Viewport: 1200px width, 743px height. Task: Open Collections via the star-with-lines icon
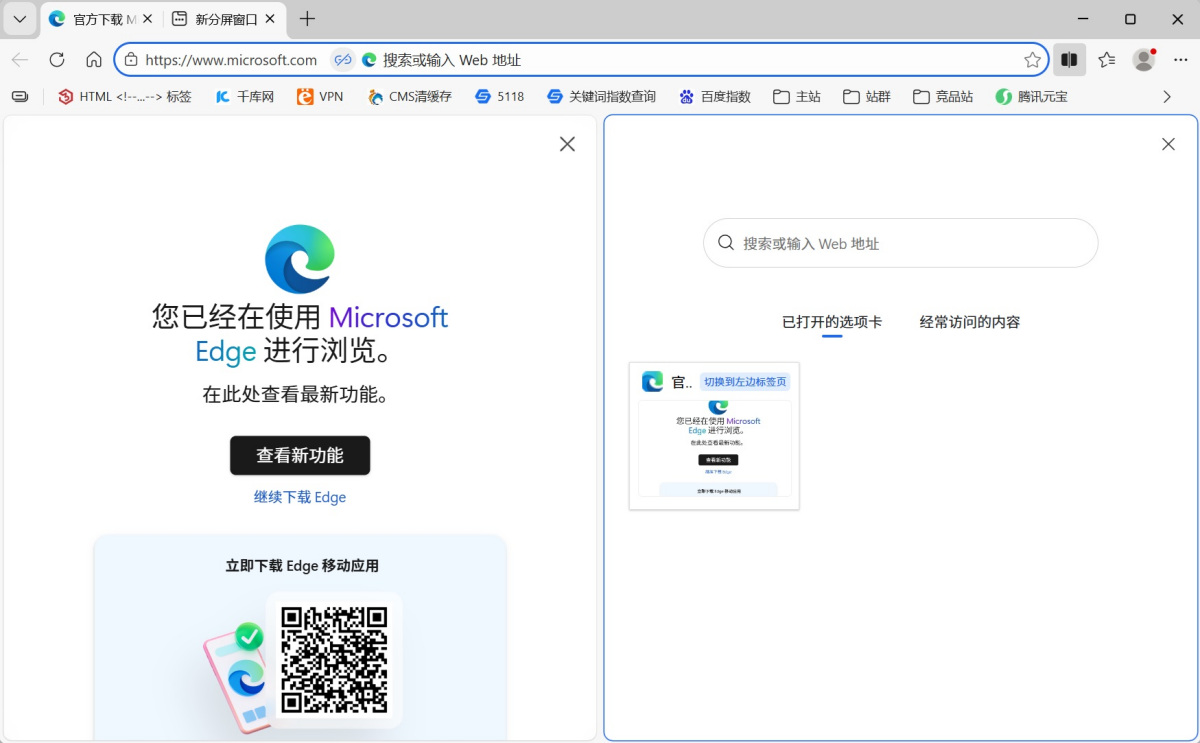tap(1105, 59)
